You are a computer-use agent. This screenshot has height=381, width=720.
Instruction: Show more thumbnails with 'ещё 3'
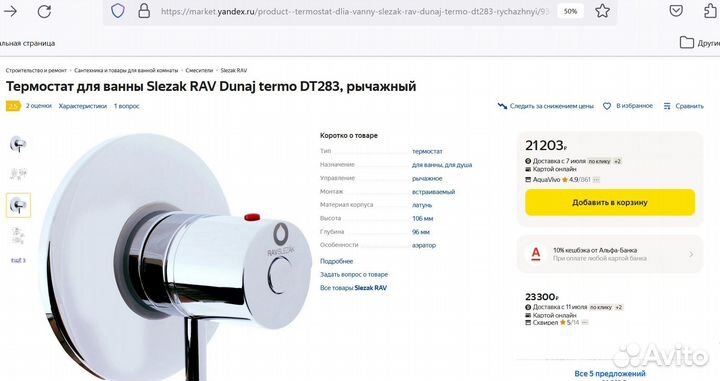tap(18, 260)
